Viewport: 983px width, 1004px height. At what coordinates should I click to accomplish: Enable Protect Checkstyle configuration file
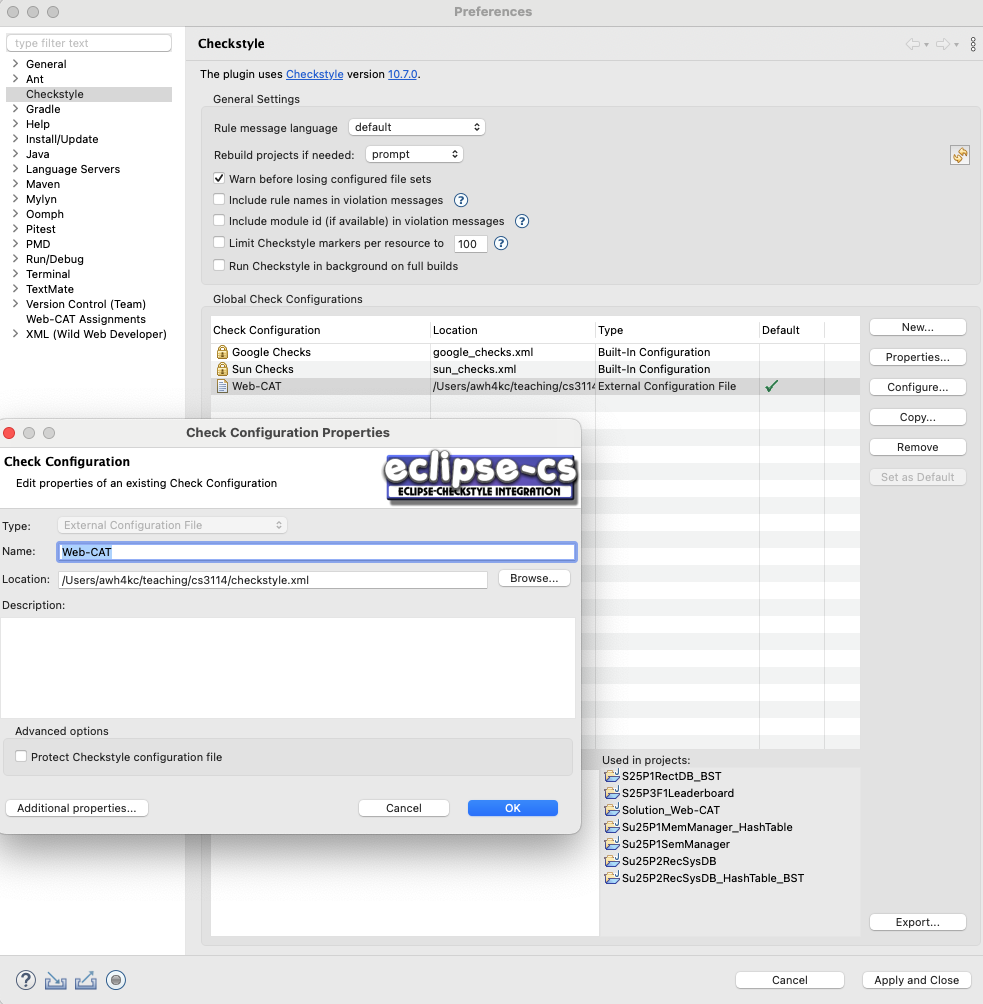[x=21, y=757]
